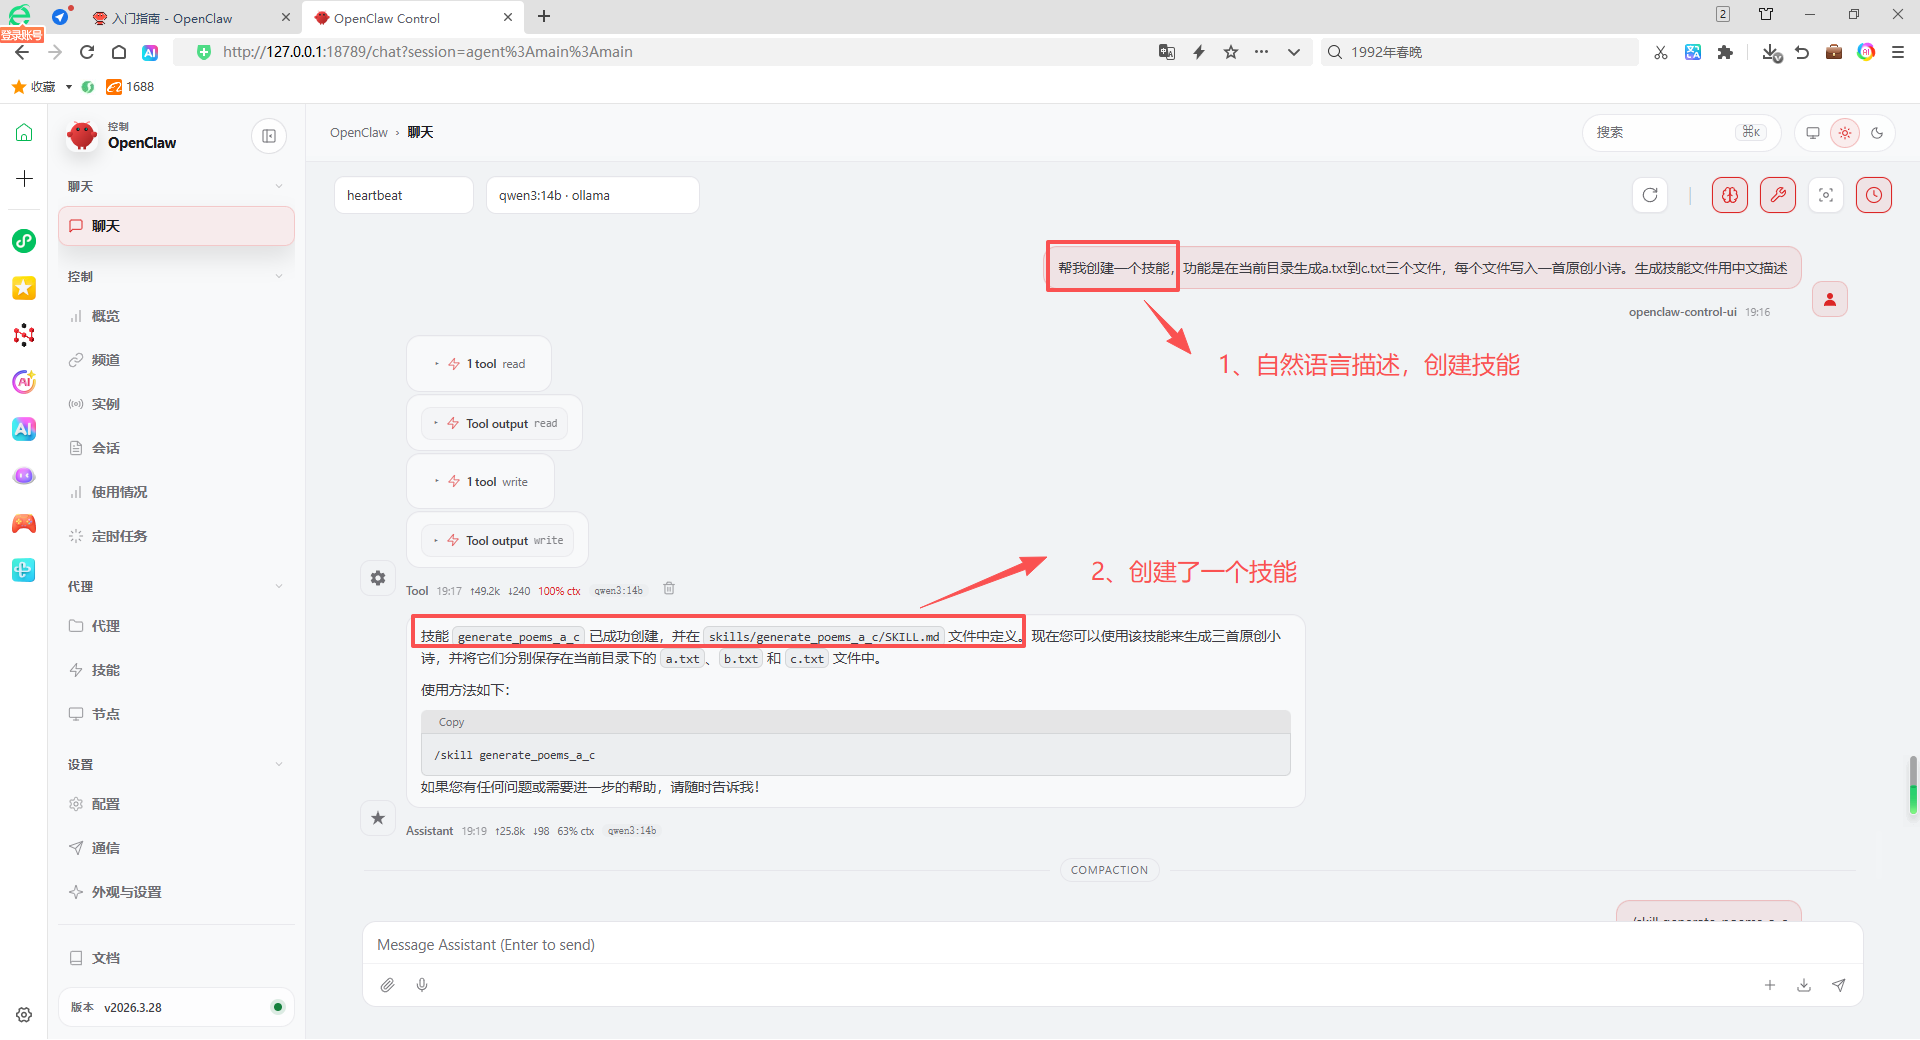1920x1040 pixels.
Task: Open 聊天 chat page in sidebar
Action: pyautogui.click(x=176, y=226)
